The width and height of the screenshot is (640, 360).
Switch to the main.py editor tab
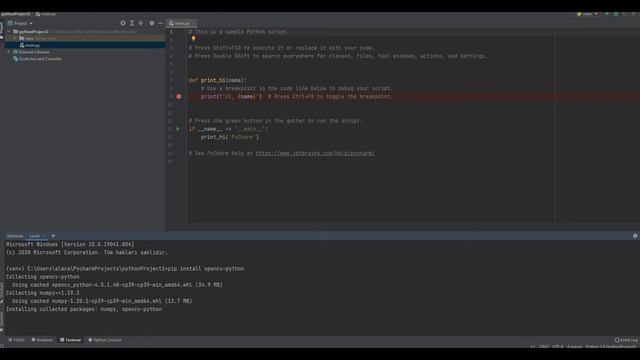pos(180,23)
